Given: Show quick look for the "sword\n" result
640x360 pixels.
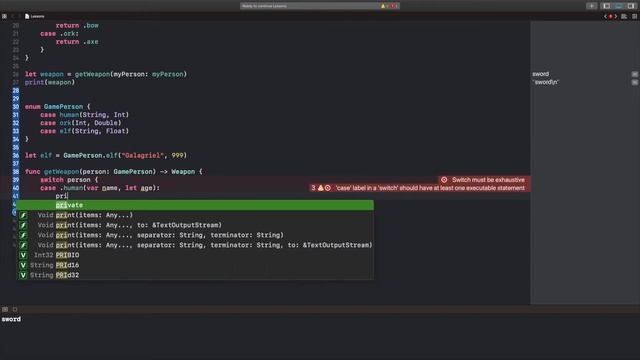Looking at the screenshot, I should click(x=635, y=82).
